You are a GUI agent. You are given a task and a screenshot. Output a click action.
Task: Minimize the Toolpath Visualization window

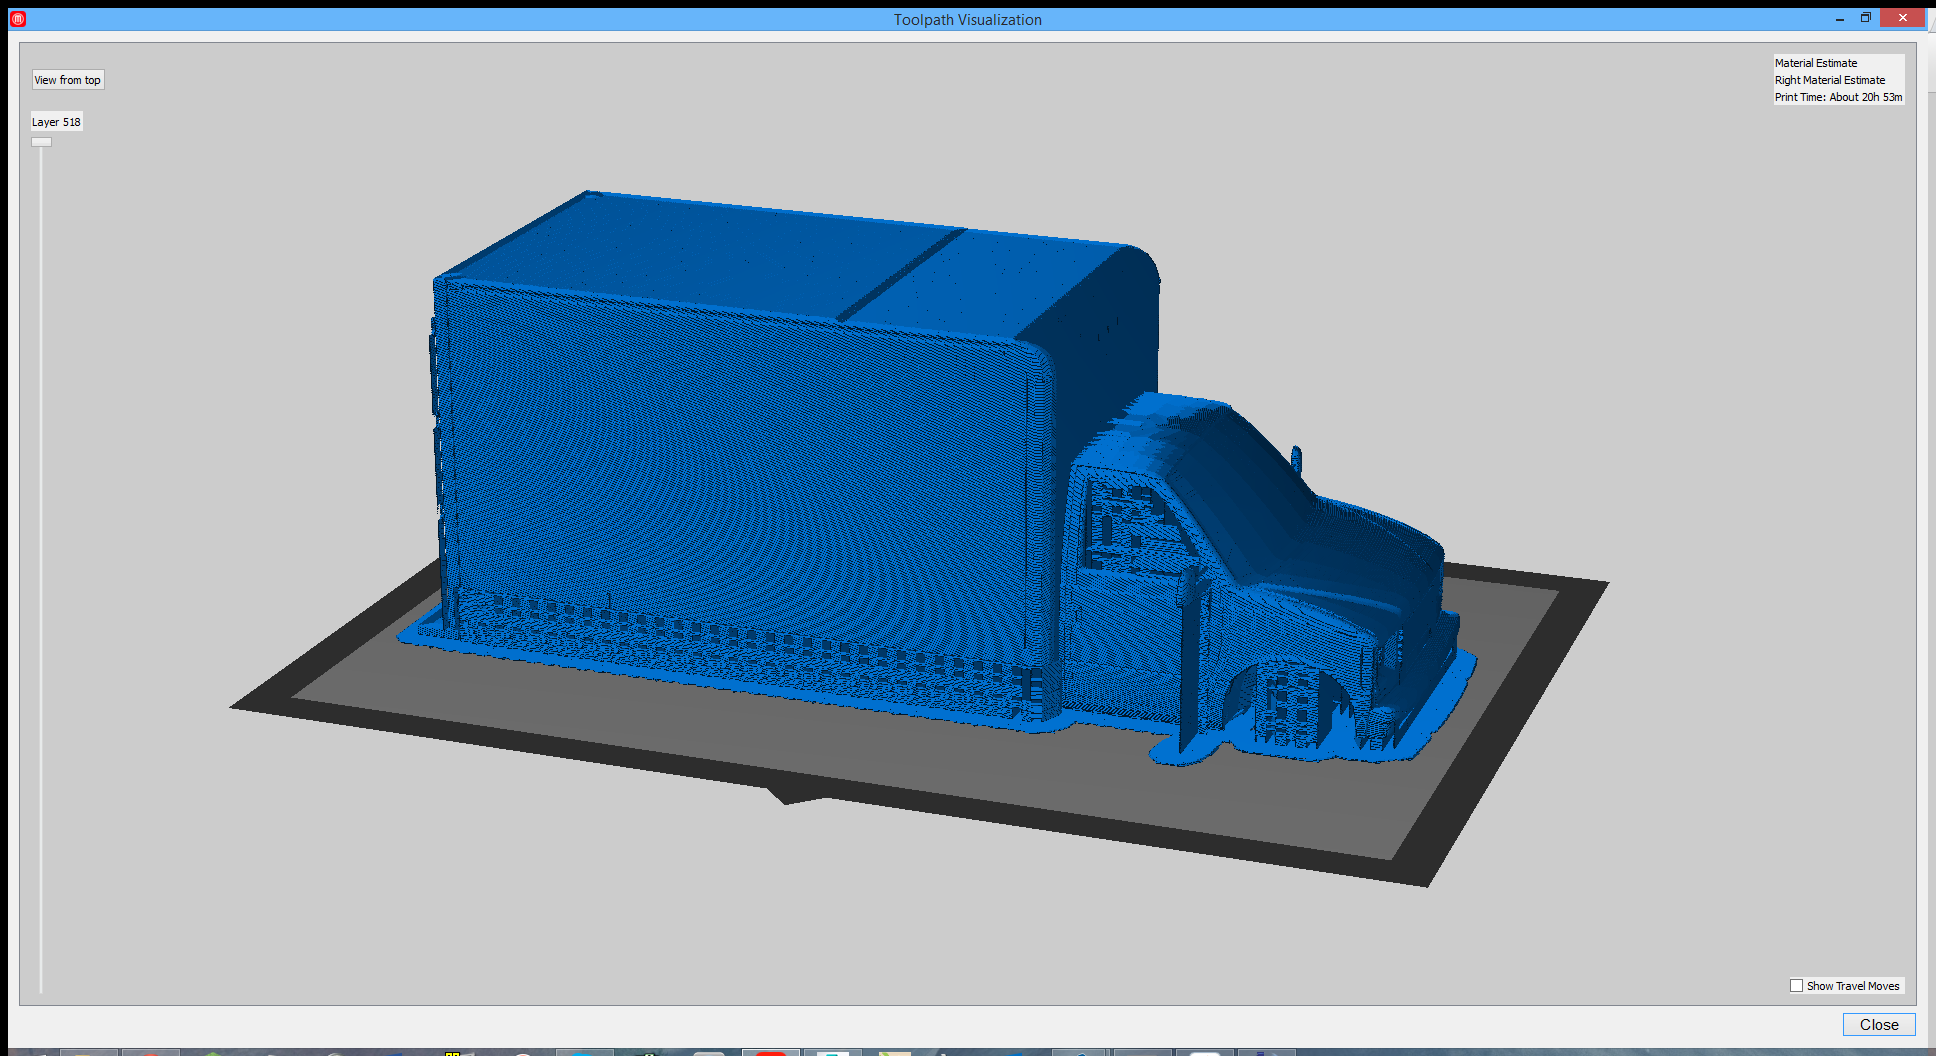(1840, 19)
